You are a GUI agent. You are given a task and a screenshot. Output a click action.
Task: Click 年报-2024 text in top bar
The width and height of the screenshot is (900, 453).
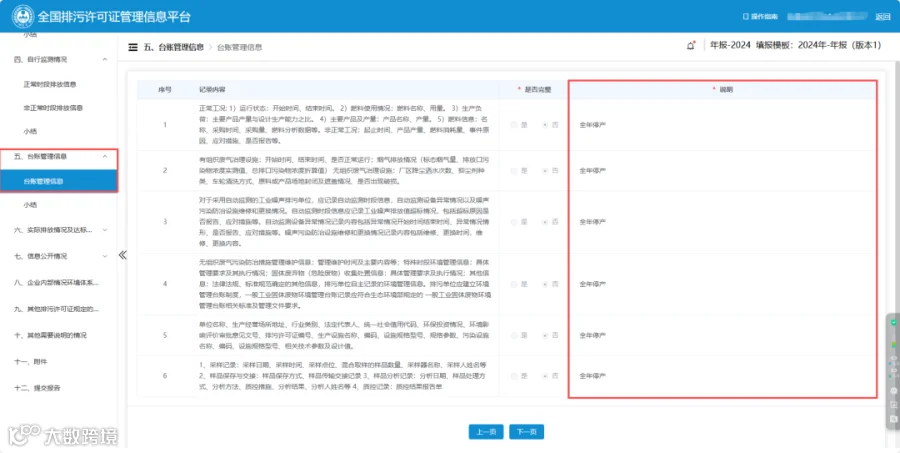point(730,45)
